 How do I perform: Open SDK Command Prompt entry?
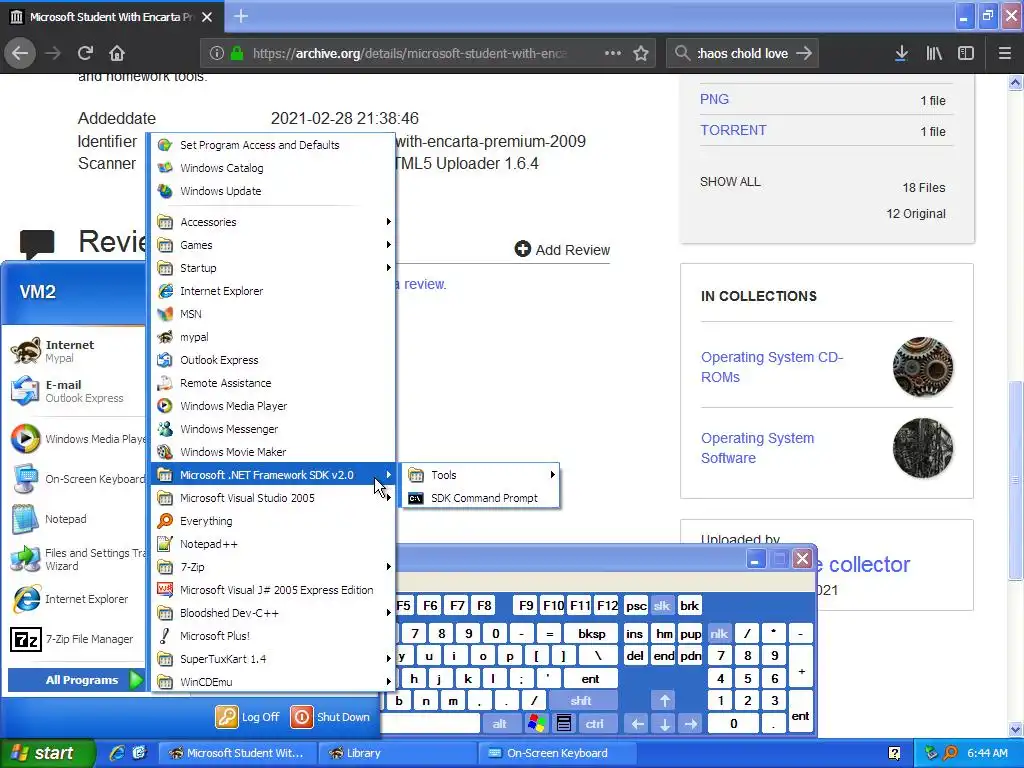tap(481, 498)
